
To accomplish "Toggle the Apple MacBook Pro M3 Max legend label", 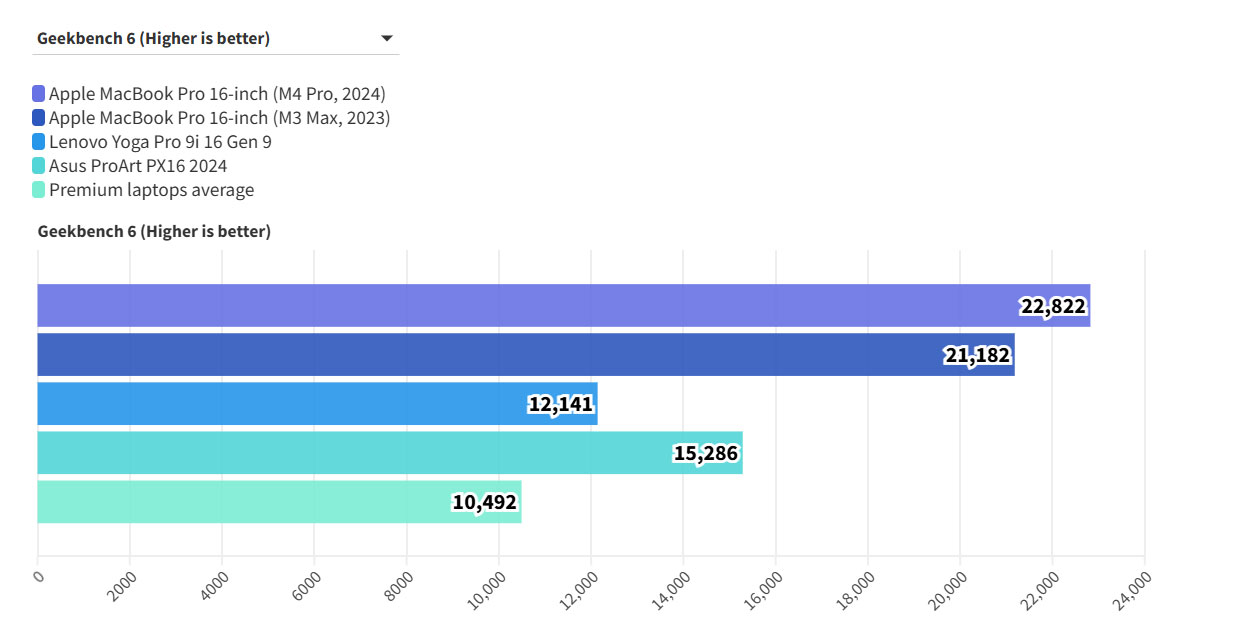I will point(219,118).
